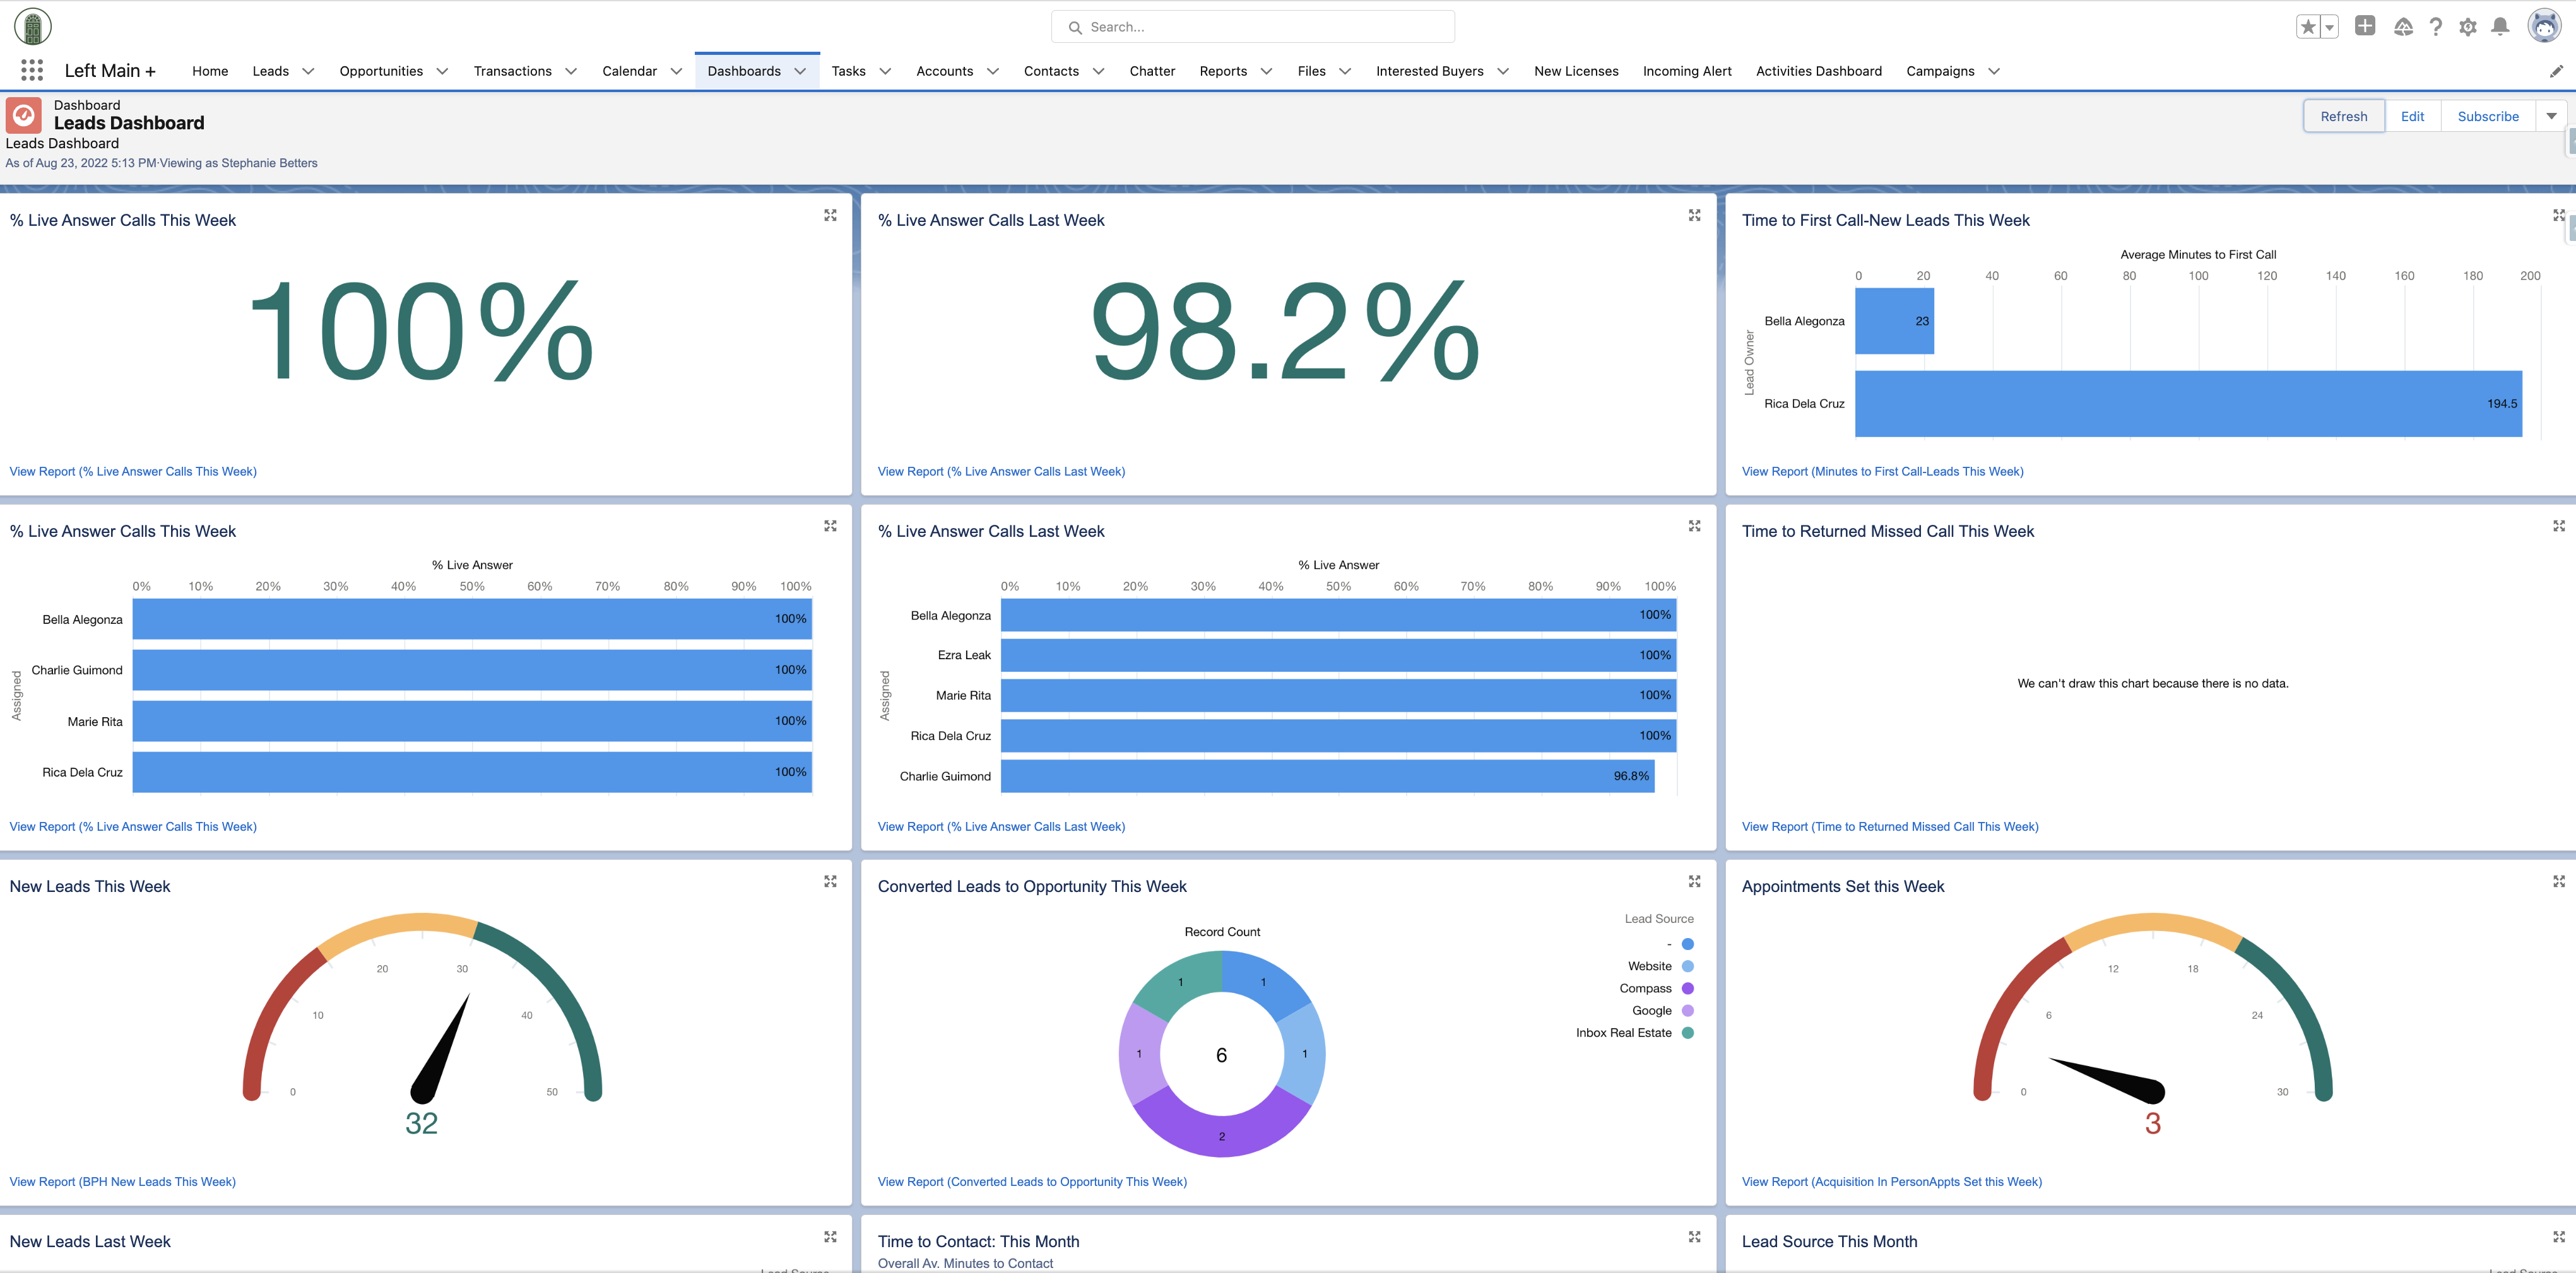Open the Leads tab dropdown chevron
Viewport: 2576px width, 1273px height.
pyautogui.click(x=308, y=71)
